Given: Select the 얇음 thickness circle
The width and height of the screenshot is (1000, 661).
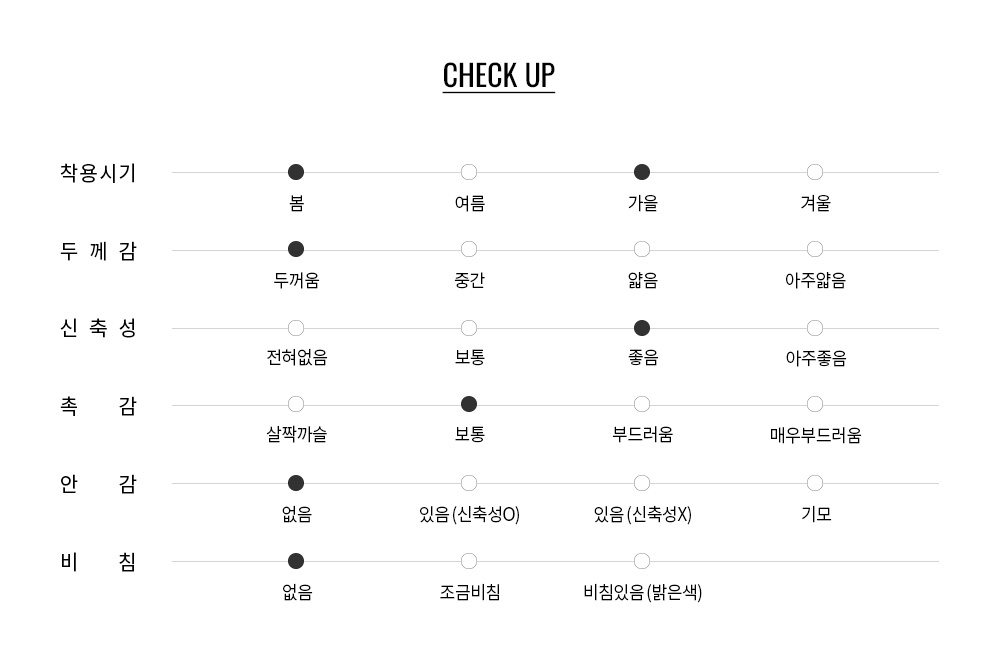Looking at the screenshot, I should (x=642, y=249).
